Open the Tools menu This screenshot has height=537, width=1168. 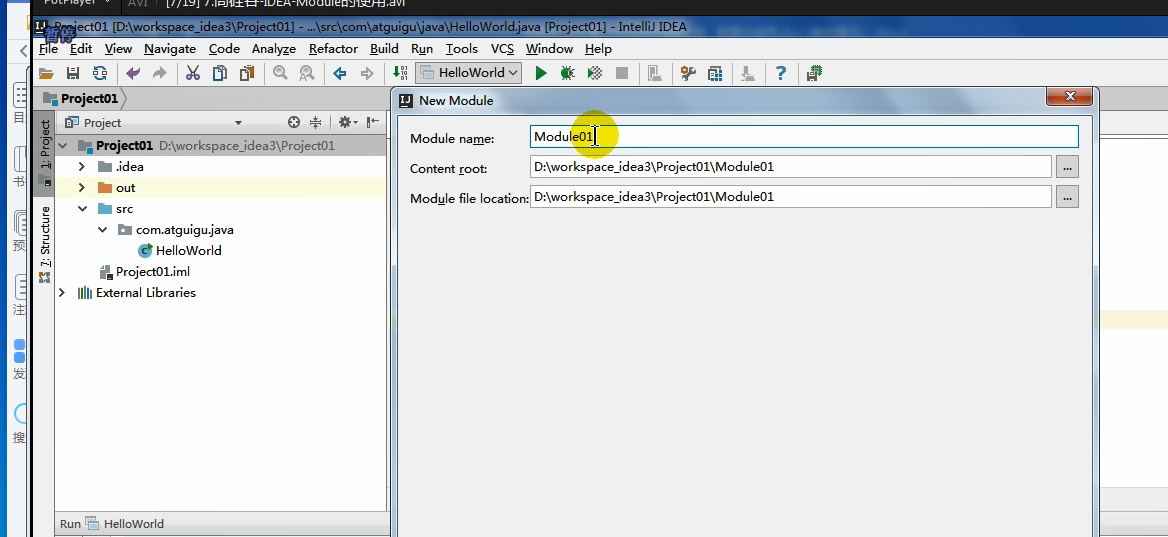pos(462,48)
